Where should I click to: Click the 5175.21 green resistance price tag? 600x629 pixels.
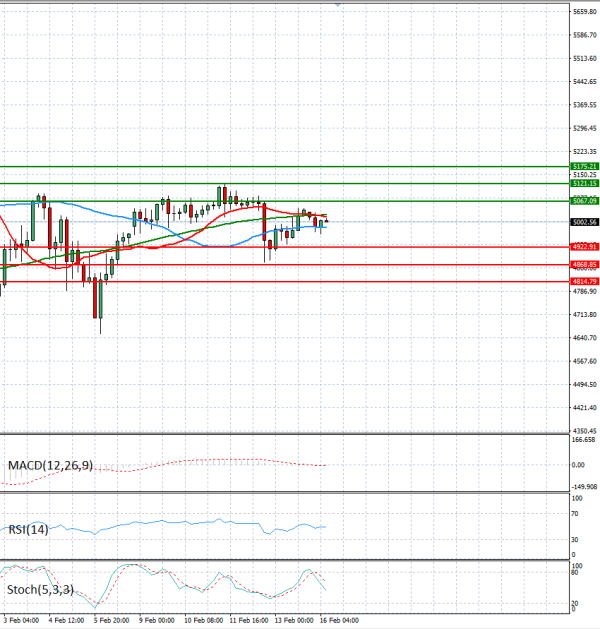click(584, 166)
